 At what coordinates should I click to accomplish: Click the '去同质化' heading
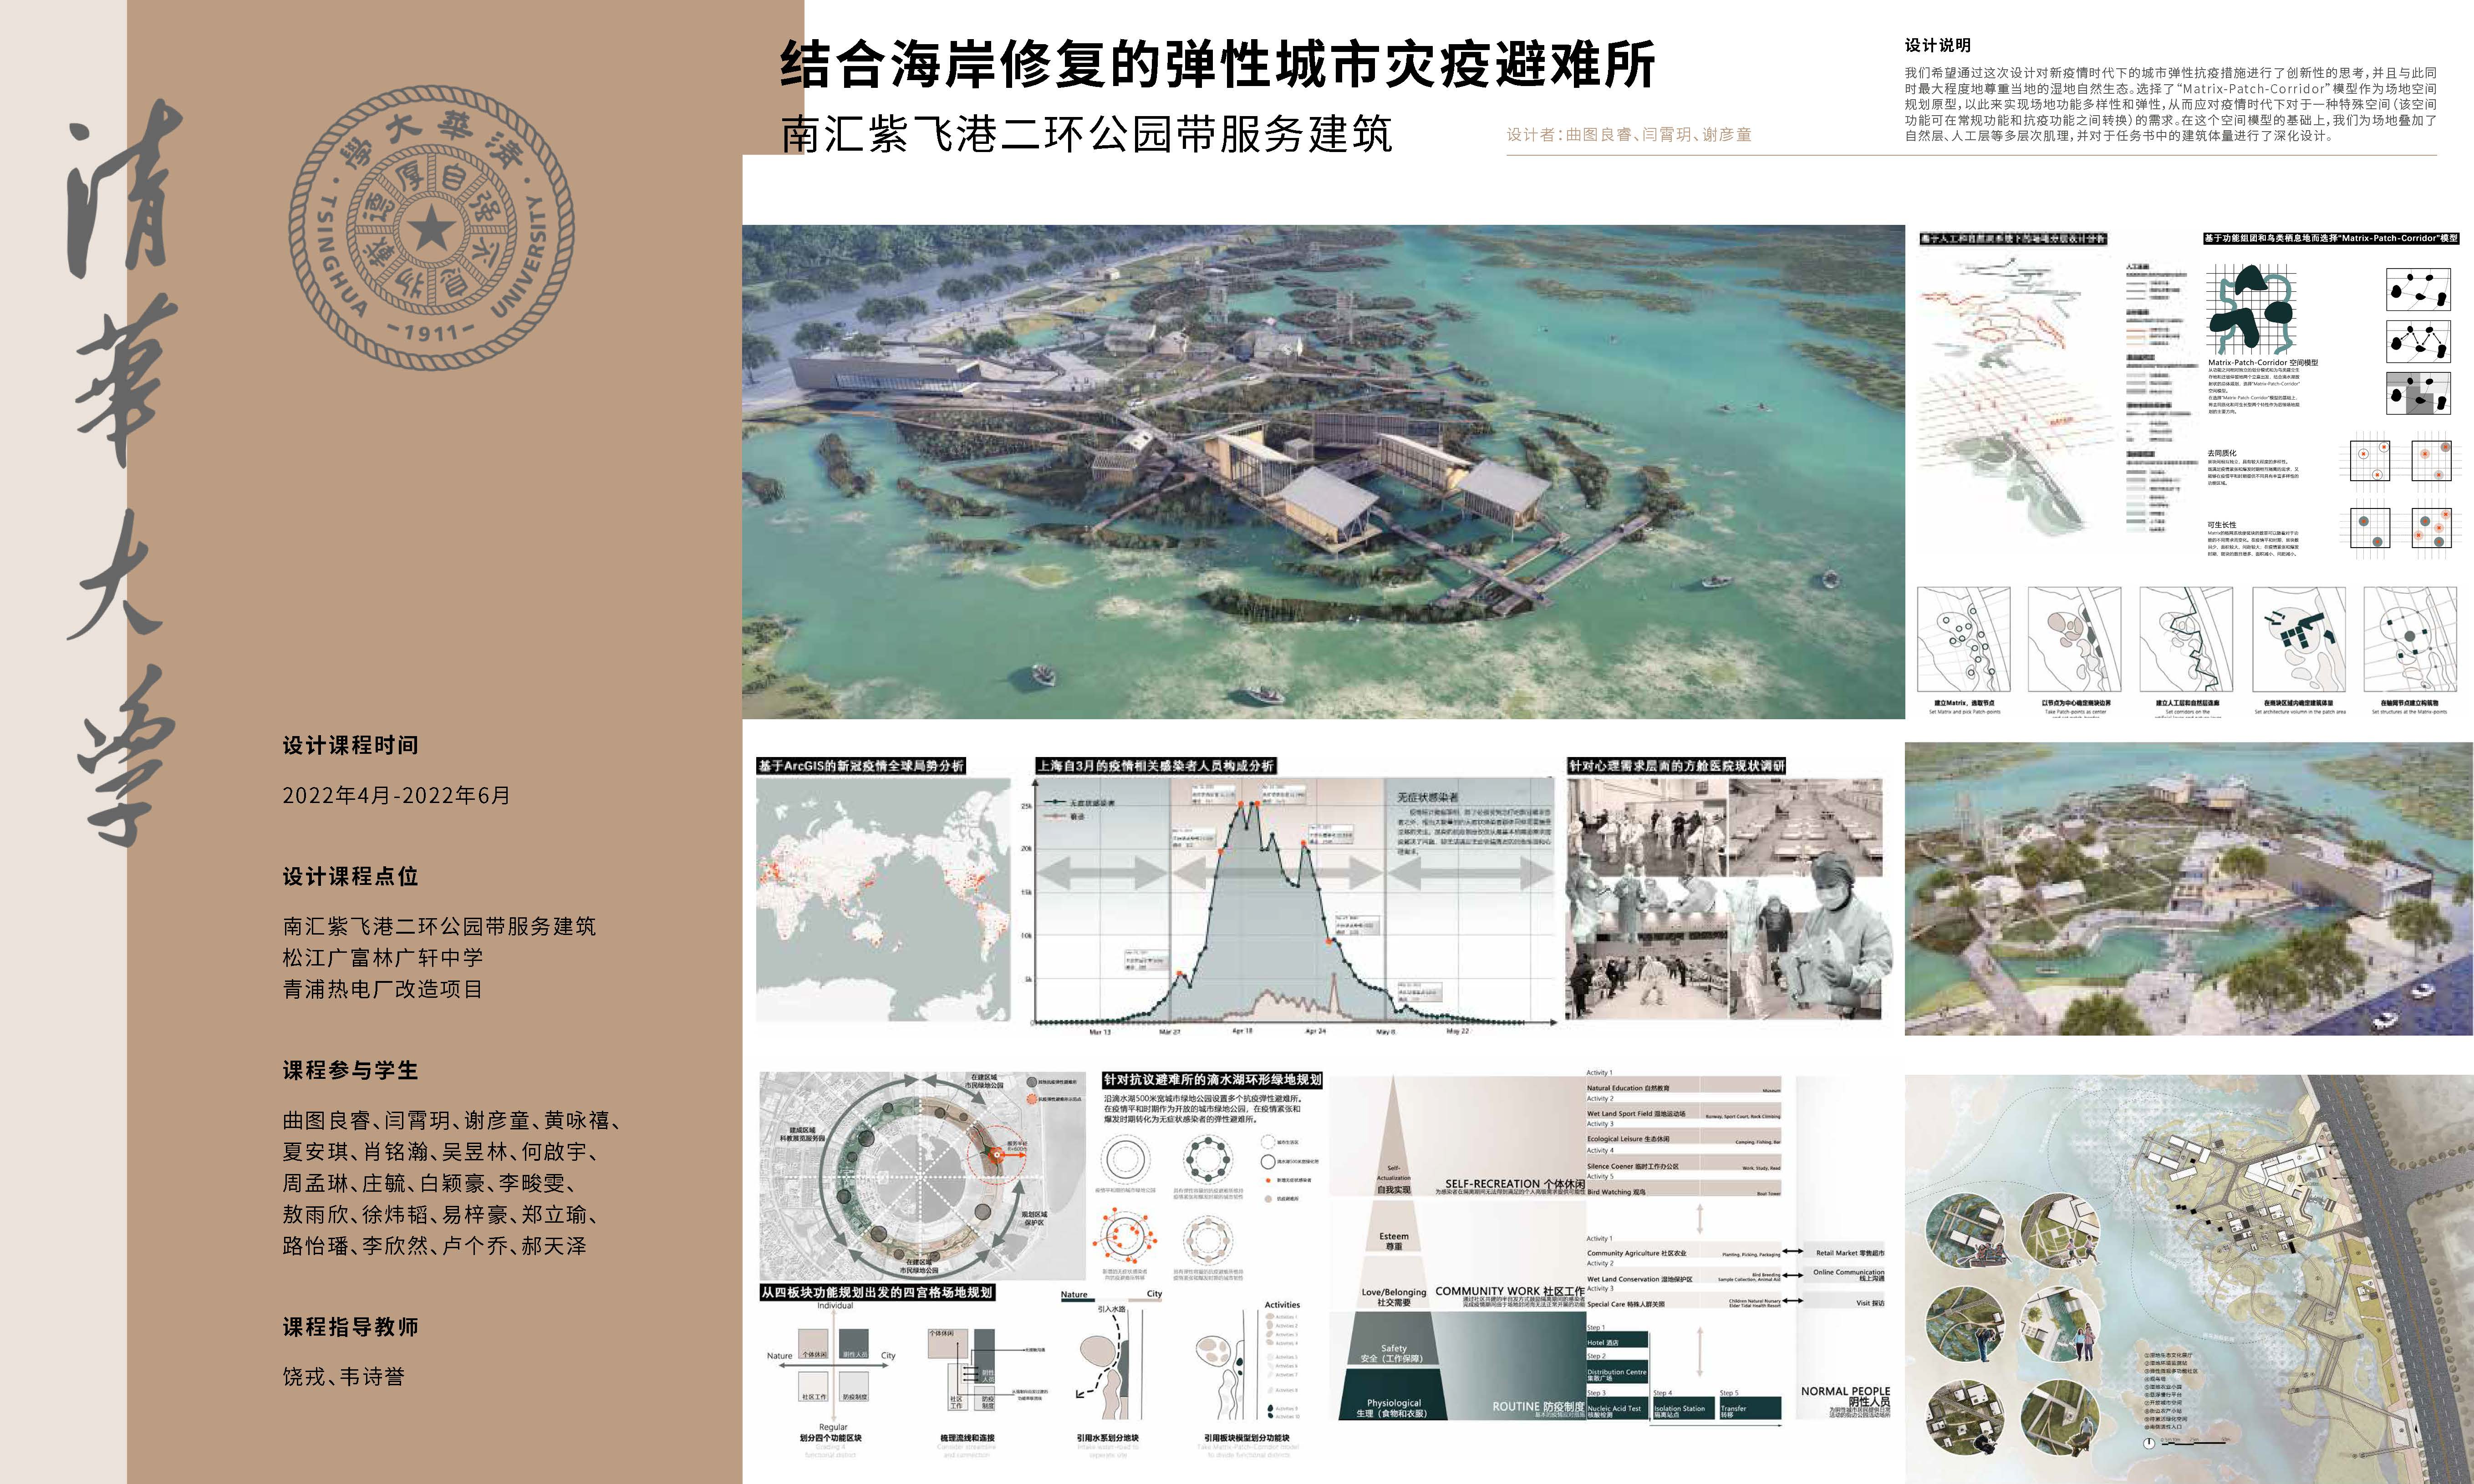click(x=2222, y=453)
